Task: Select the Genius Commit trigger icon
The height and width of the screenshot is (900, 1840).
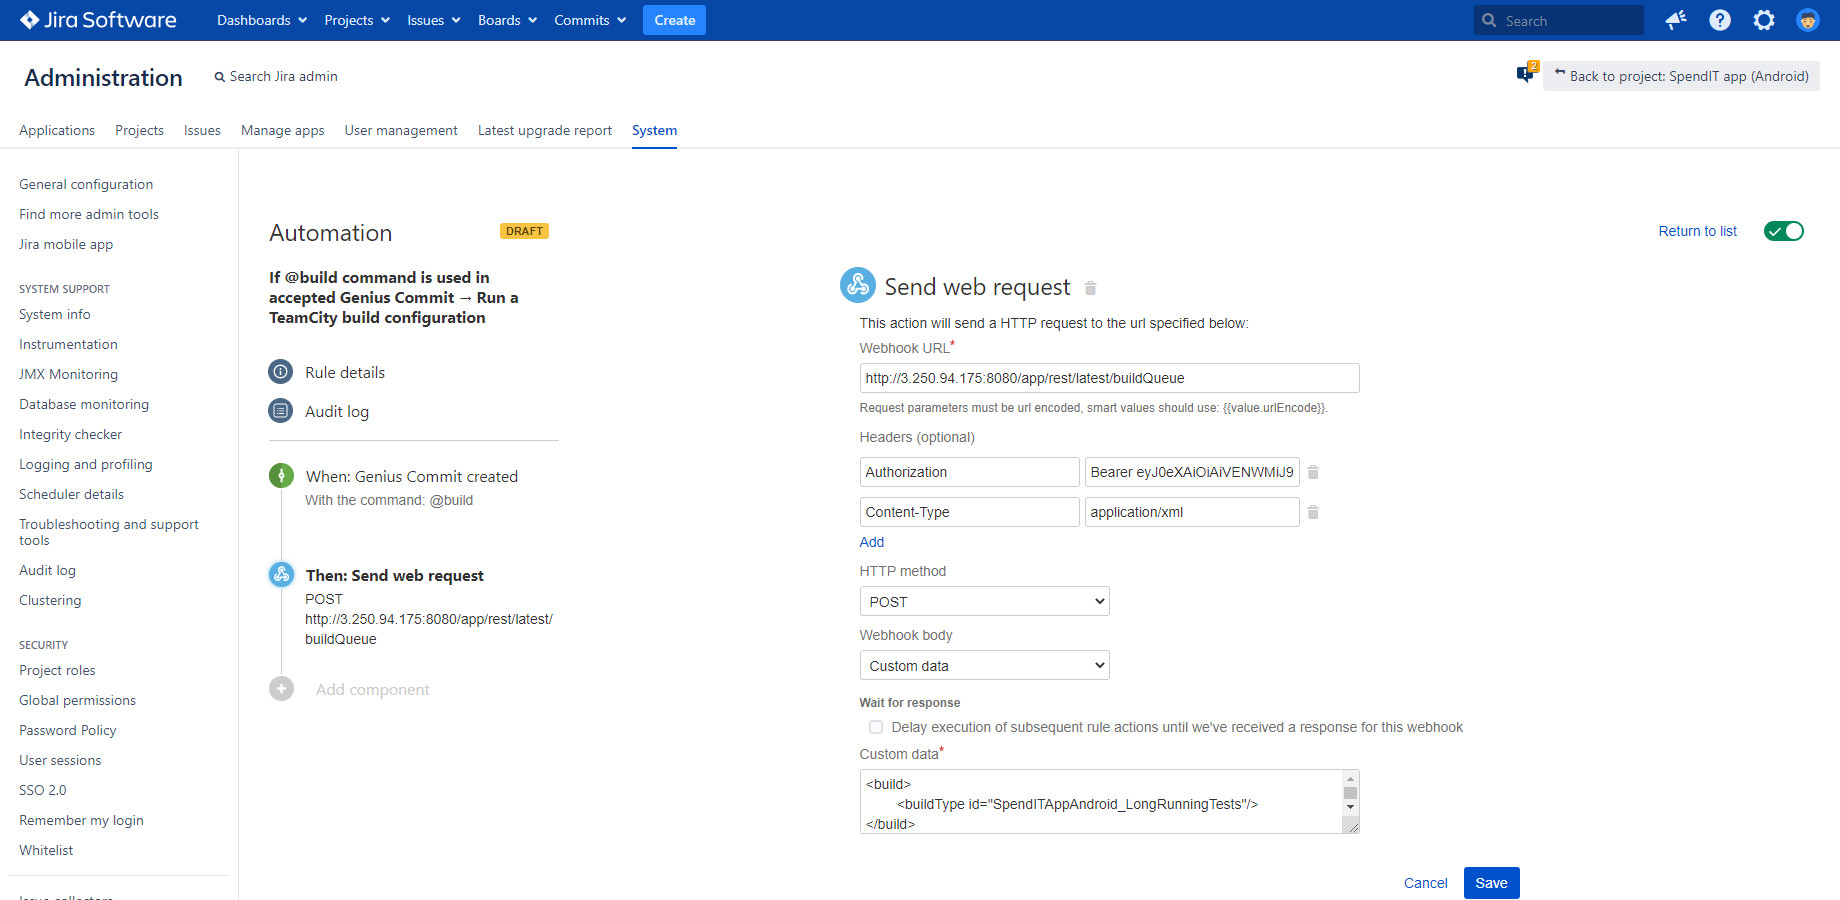Action: [281, 476]
